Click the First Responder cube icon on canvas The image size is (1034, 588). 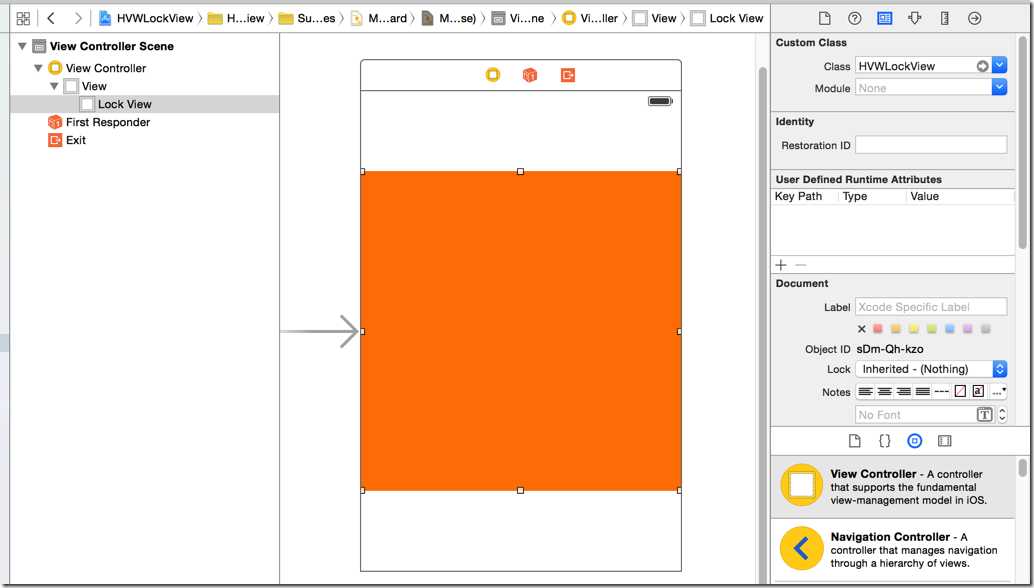[x=530, y=75]
